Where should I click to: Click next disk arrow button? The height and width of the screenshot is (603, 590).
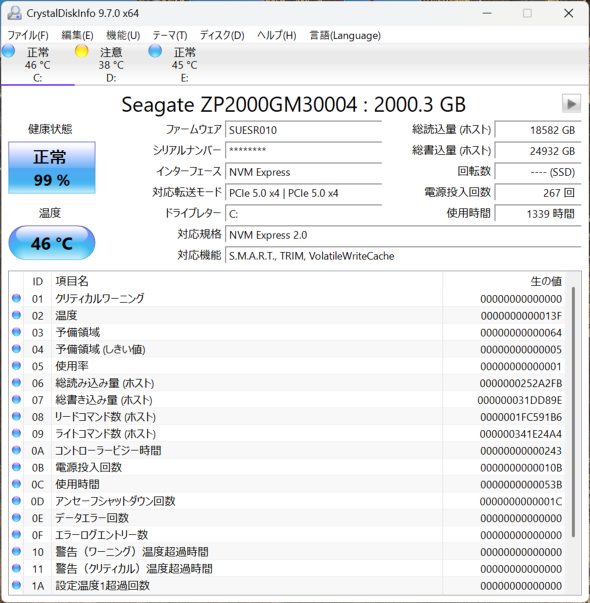pyautogui.click(x=571, y=103)
